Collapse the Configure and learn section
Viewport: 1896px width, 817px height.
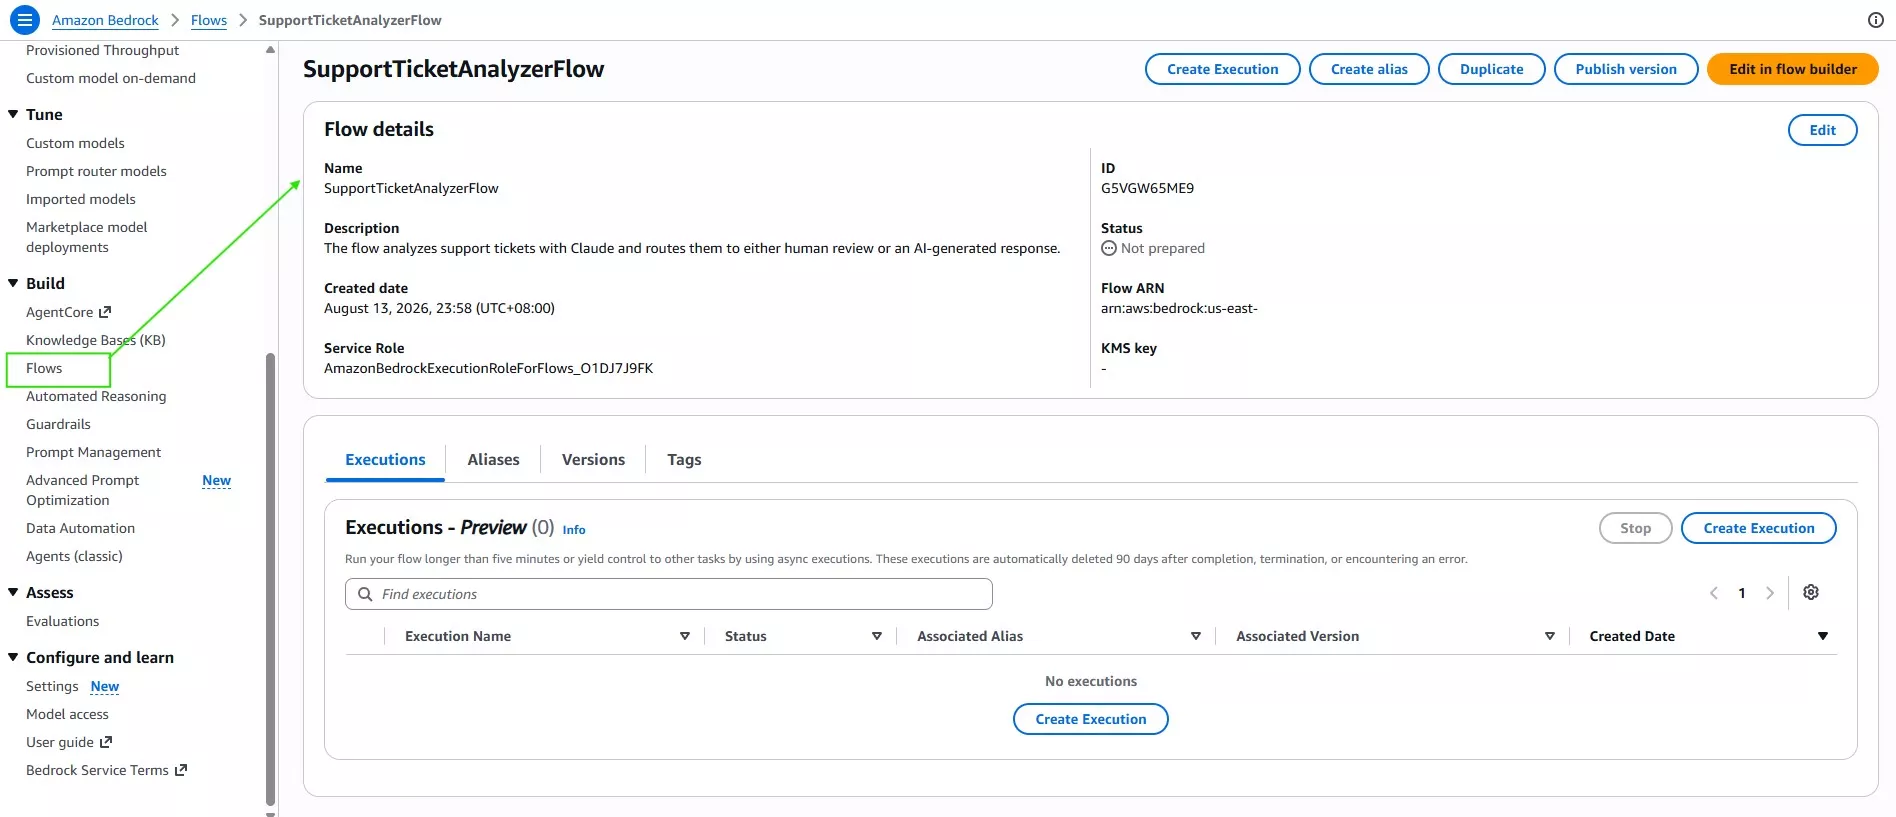[x=13, y=657]
